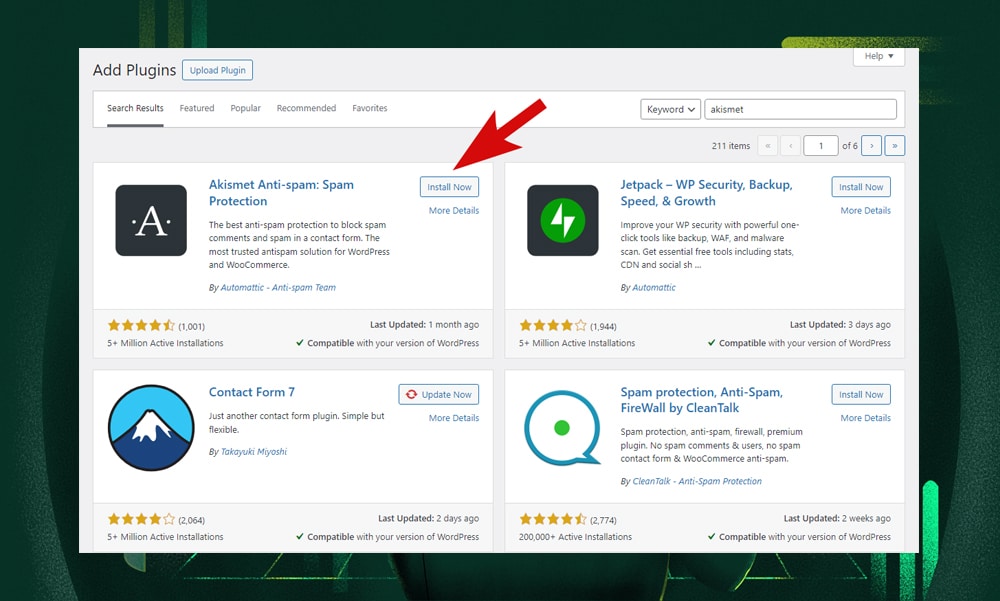Go to the first page double-arrow
The height and width of the screenshot is (601, 1000).
(768, 145)
